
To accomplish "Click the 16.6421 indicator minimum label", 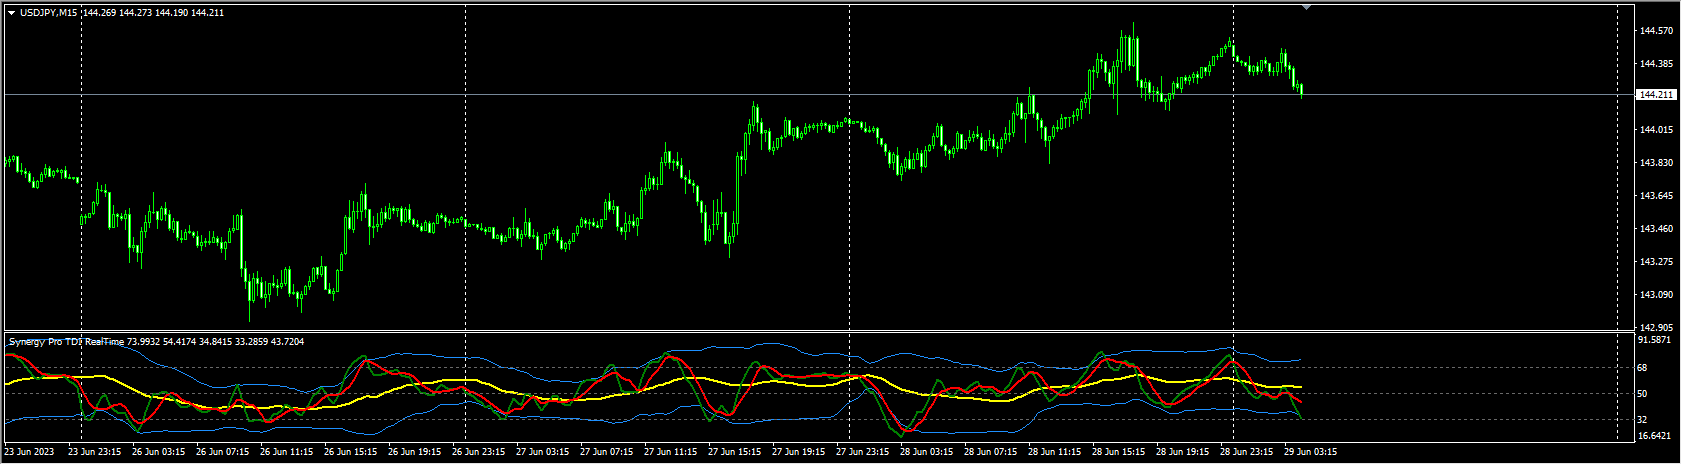I will tap(1655, 436).
